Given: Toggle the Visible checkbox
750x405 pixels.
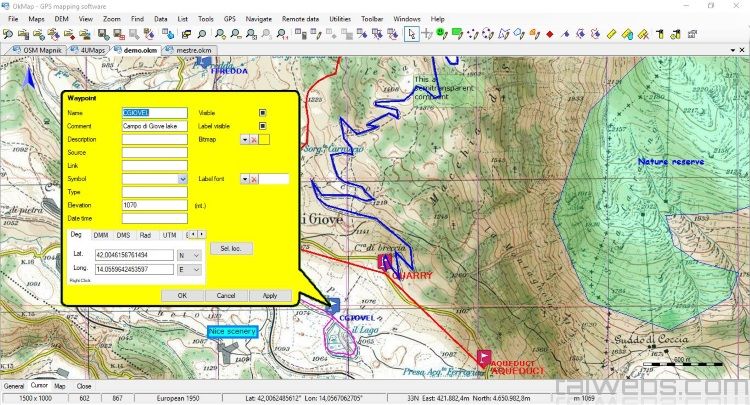Looking at the screenshot, I should pyautogui.click(x=263, y=113).
